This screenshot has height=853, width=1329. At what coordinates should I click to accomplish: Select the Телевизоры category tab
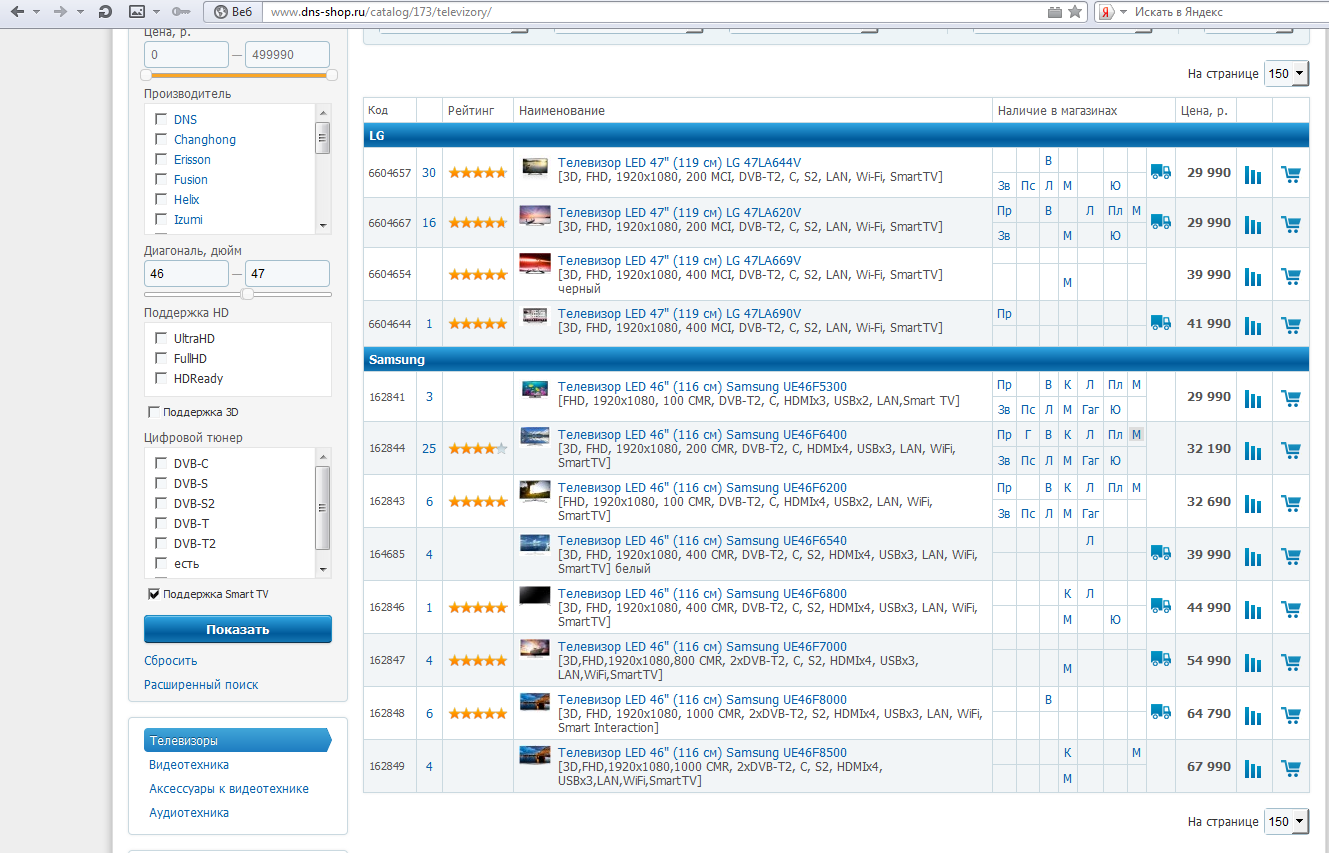(x=237, y=741)
